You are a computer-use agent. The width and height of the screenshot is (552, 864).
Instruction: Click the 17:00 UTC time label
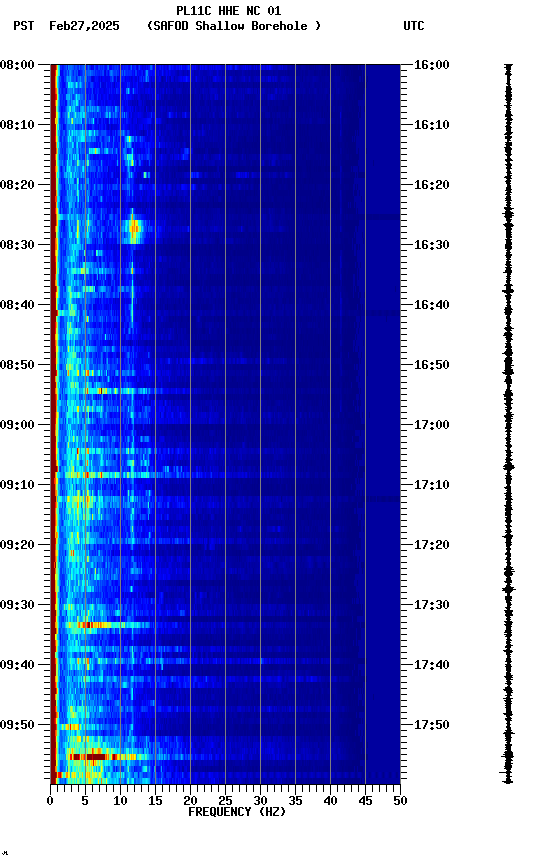pyautogui.click(x=432, y=425)
